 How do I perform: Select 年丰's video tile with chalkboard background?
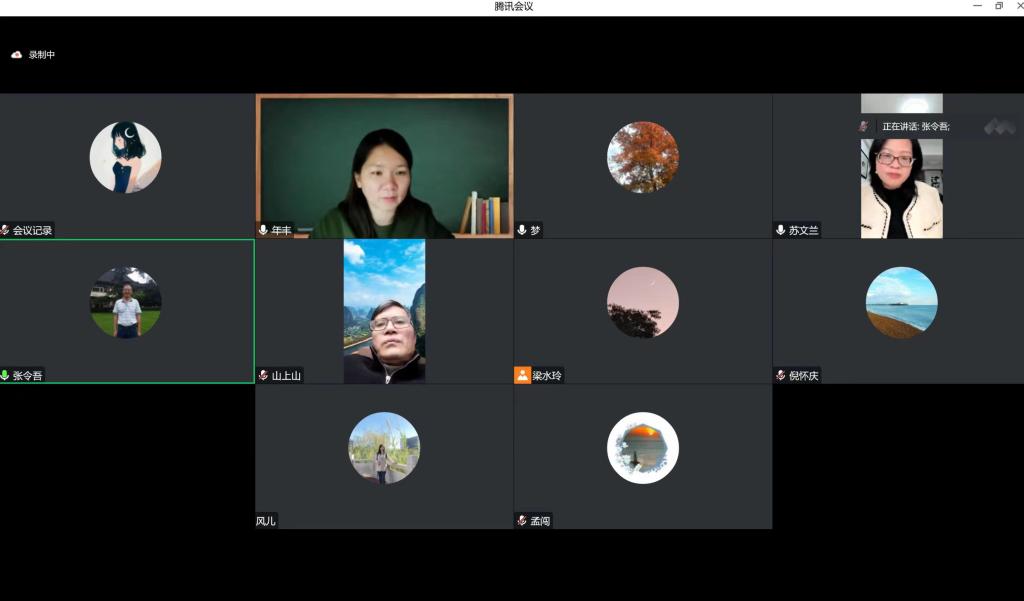click(x=384, y=165)
